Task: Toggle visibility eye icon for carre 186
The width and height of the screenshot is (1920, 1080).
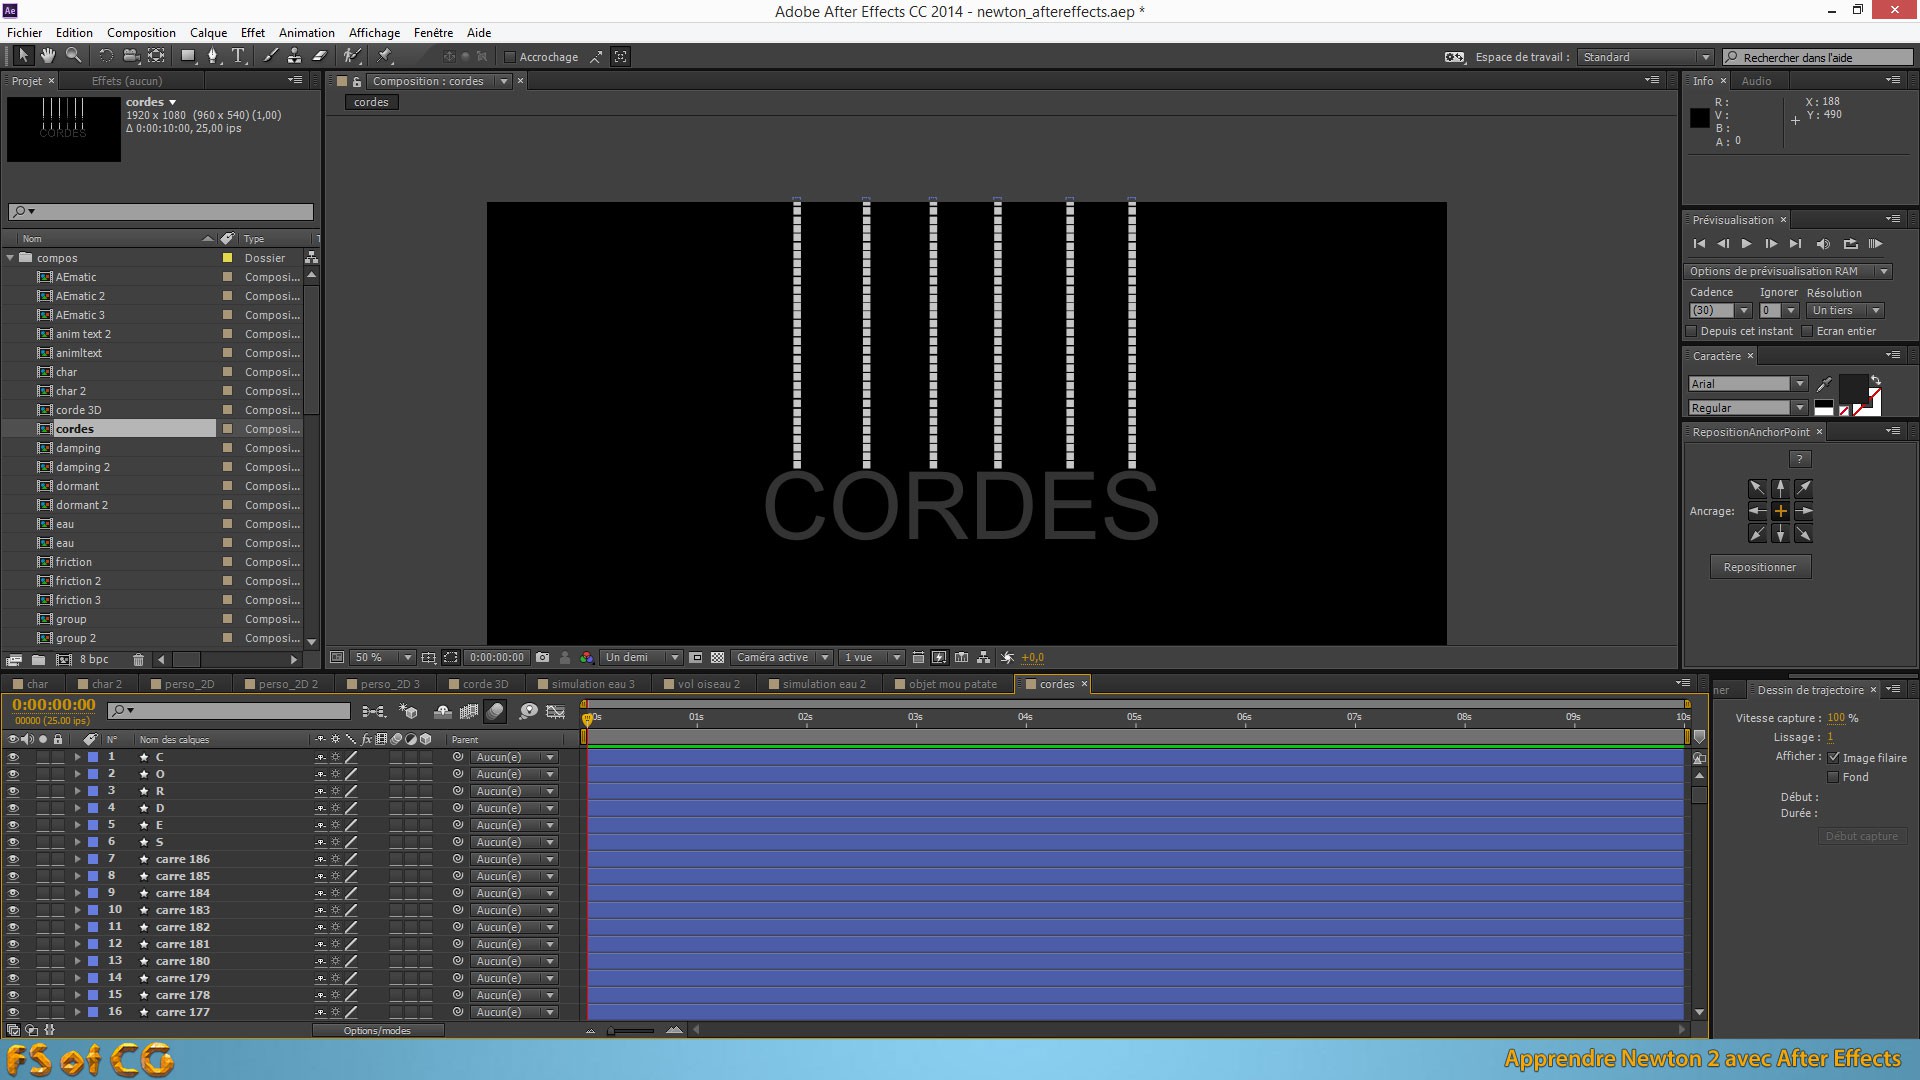Action: [13, 858]
